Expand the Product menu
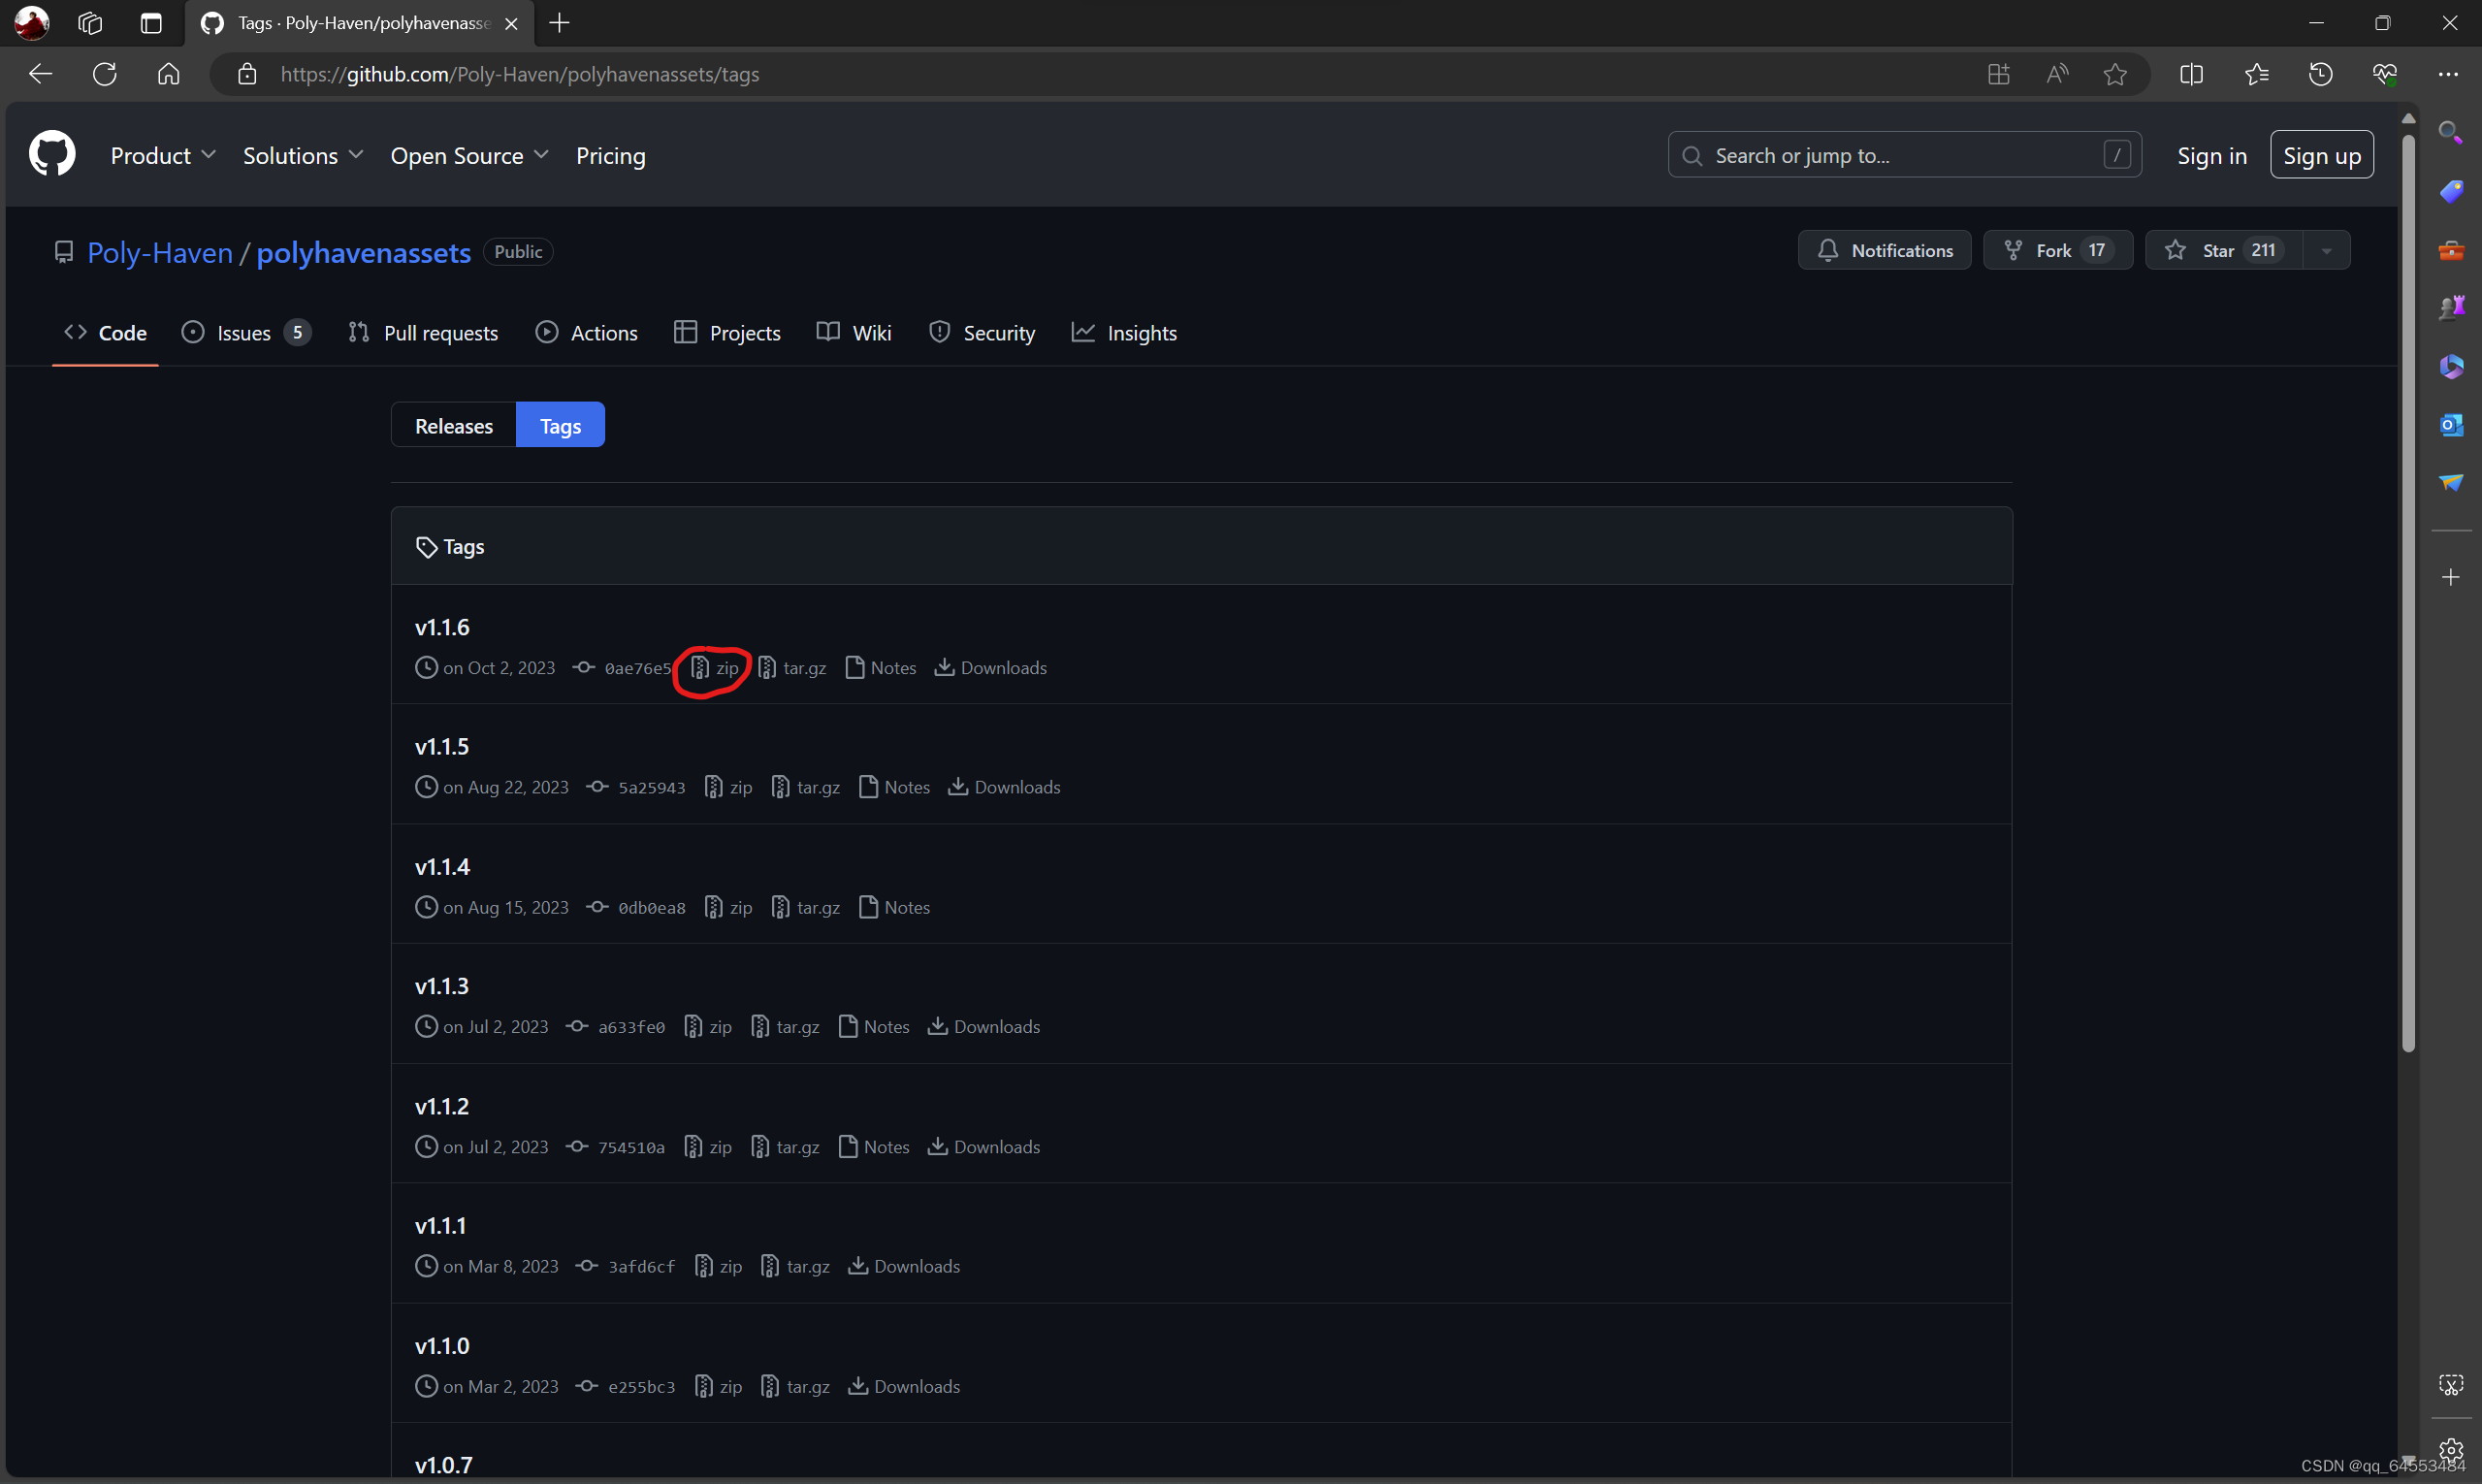Image resolution: width=2482 pixels, height=1484 pixels. (162, 155)
